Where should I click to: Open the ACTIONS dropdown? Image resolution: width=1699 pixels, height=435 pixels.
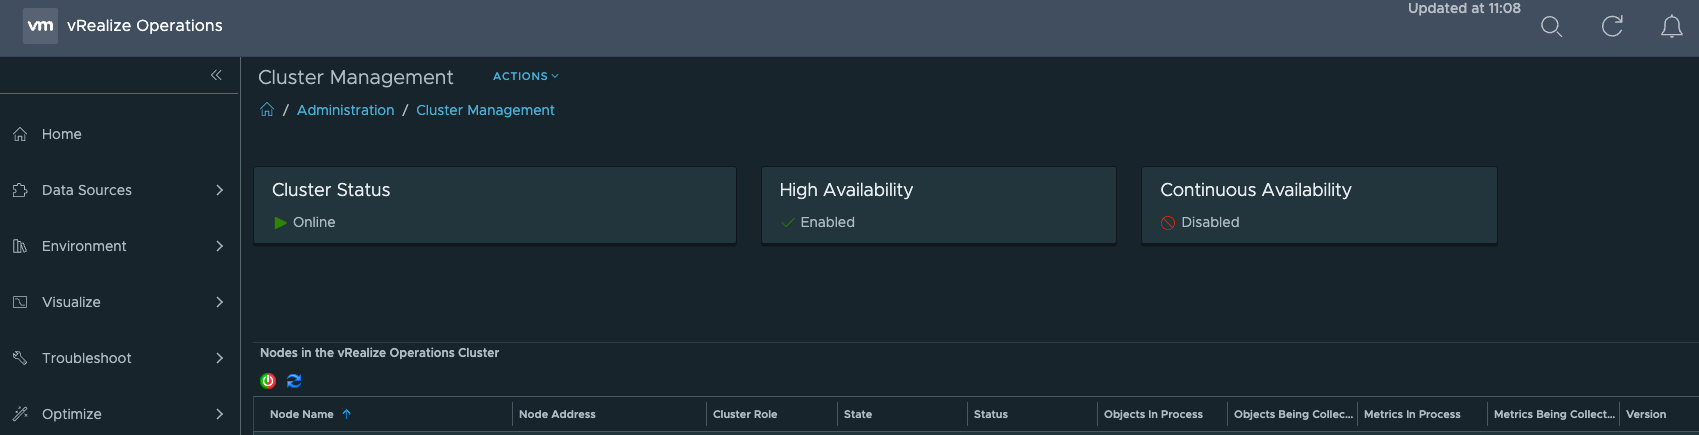point(525,76)
